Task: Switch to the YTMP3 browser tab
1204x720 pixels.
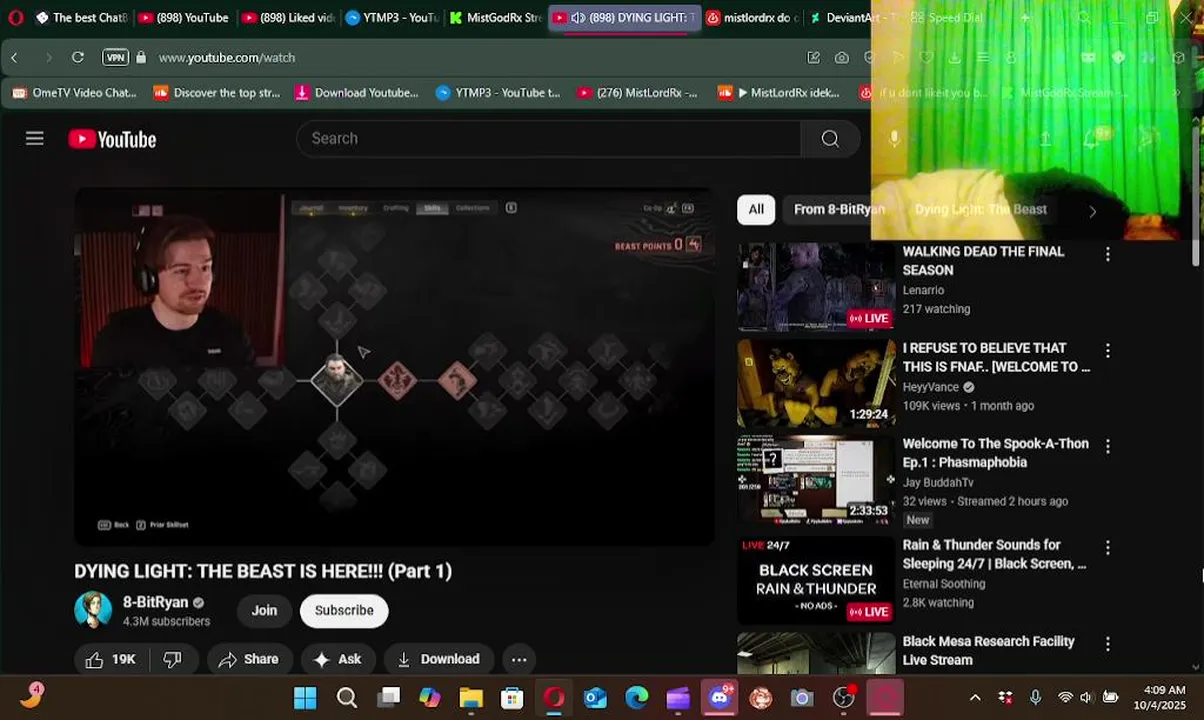Action: click(392, 17)
